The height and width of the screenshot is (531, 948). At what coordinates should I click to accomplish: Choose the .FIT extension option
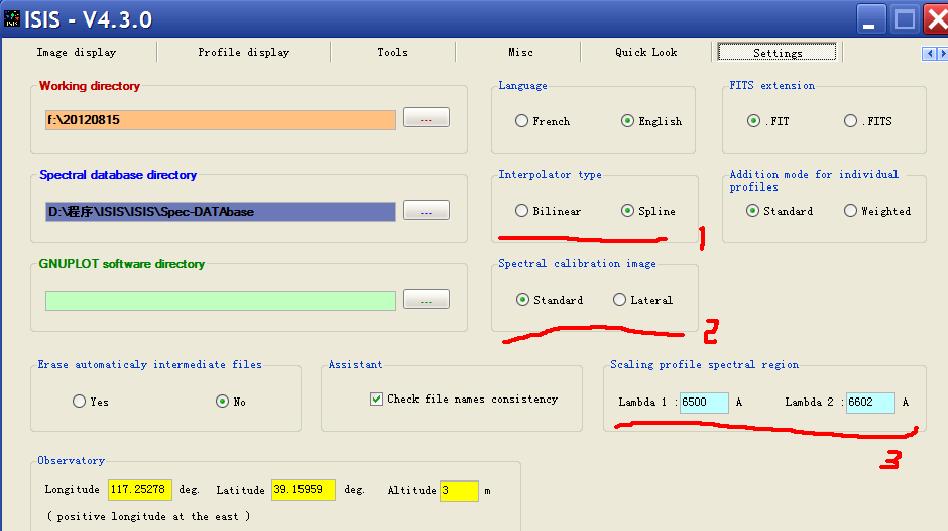(753, 120)
